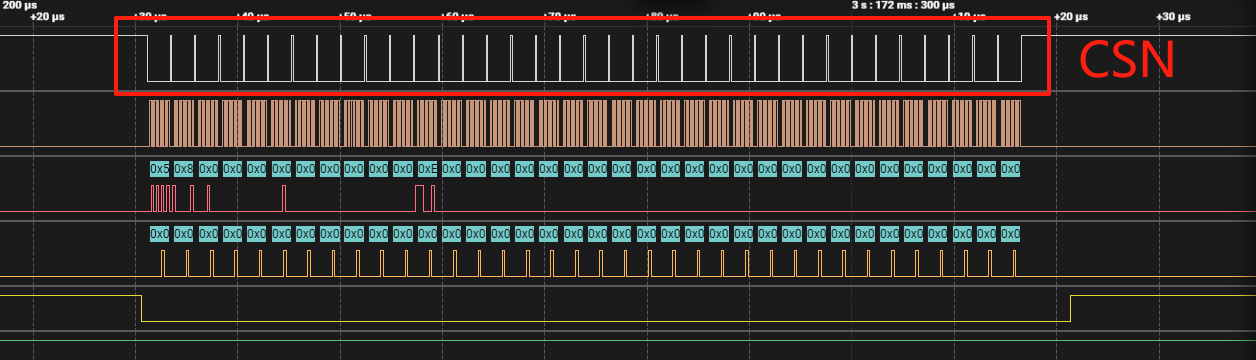Select the first 0x0 byte in fourth row
Image resolution: width=1256 pixels, height=360 pixels.
[160, 234]
